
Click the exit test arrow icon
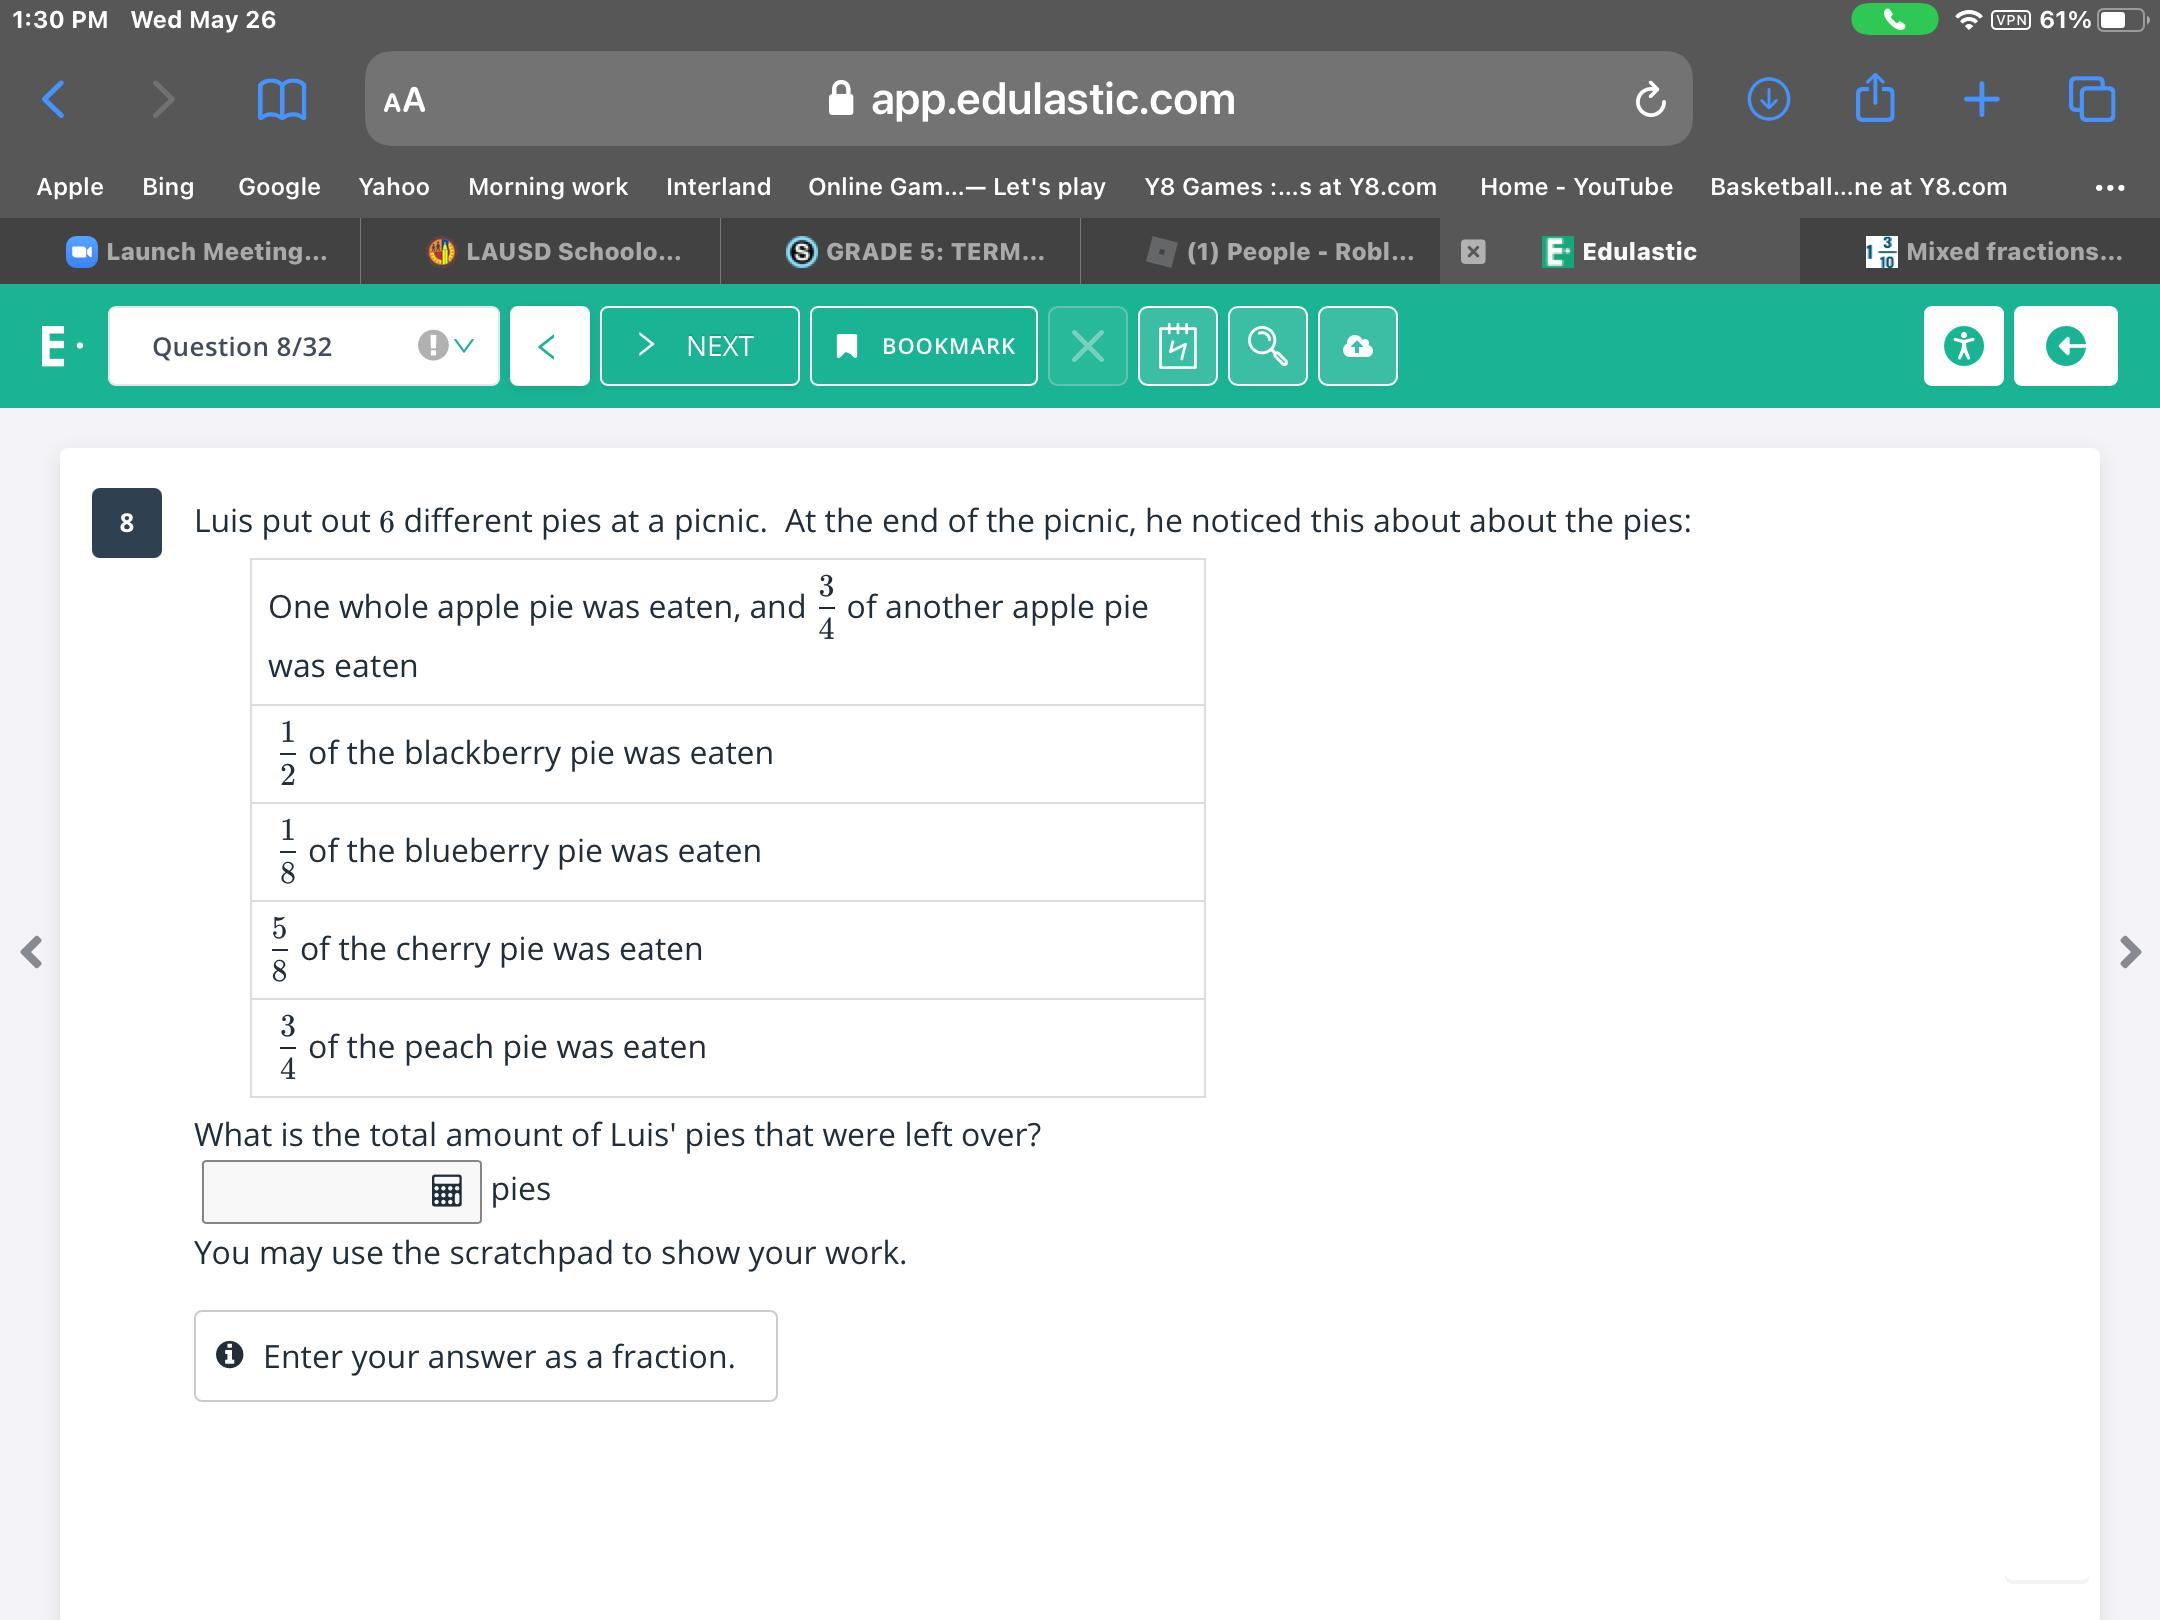point(2065,346)
